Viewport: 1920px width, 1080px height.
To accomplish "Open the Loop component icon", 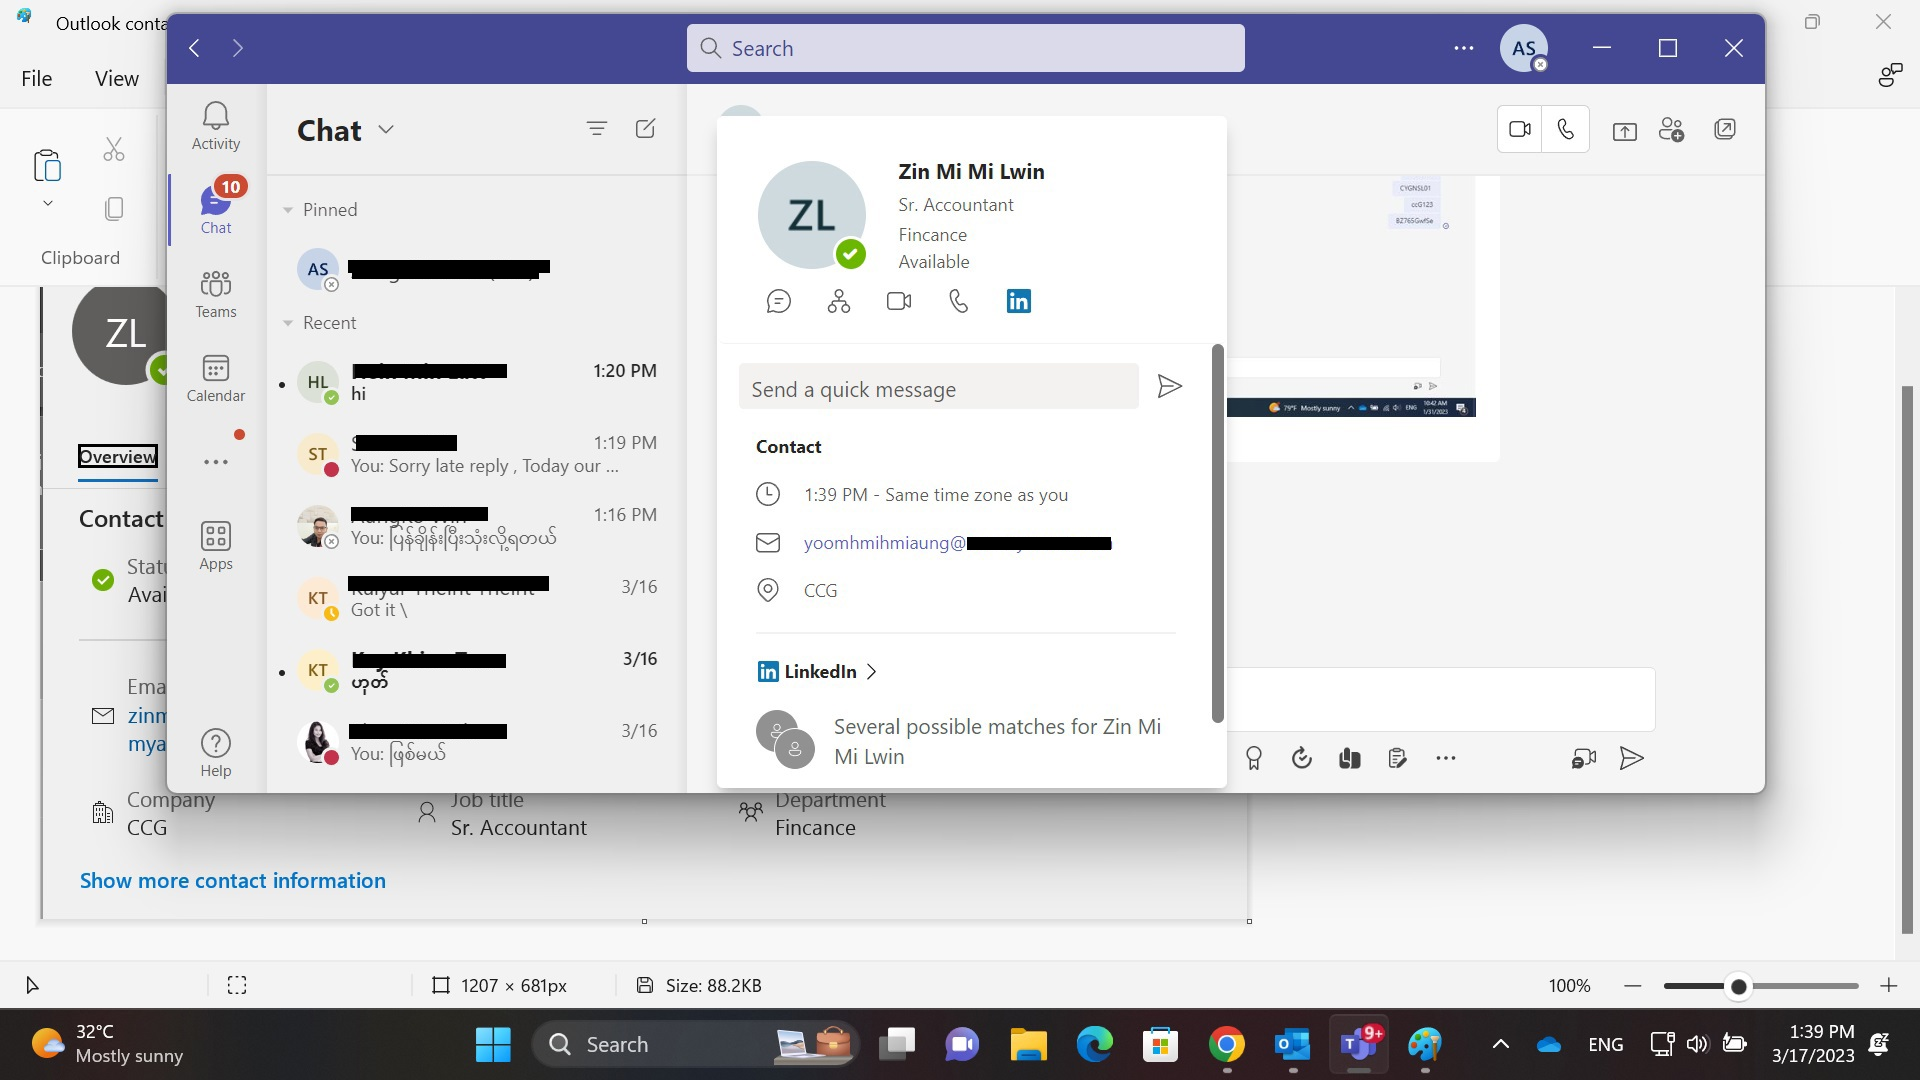I will [x=1349, y=758].
